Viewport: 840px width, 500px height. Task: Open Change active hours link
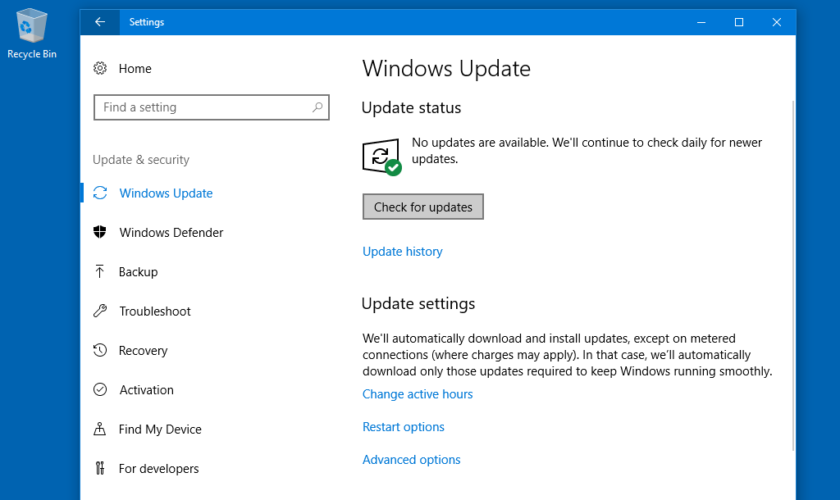417,394
